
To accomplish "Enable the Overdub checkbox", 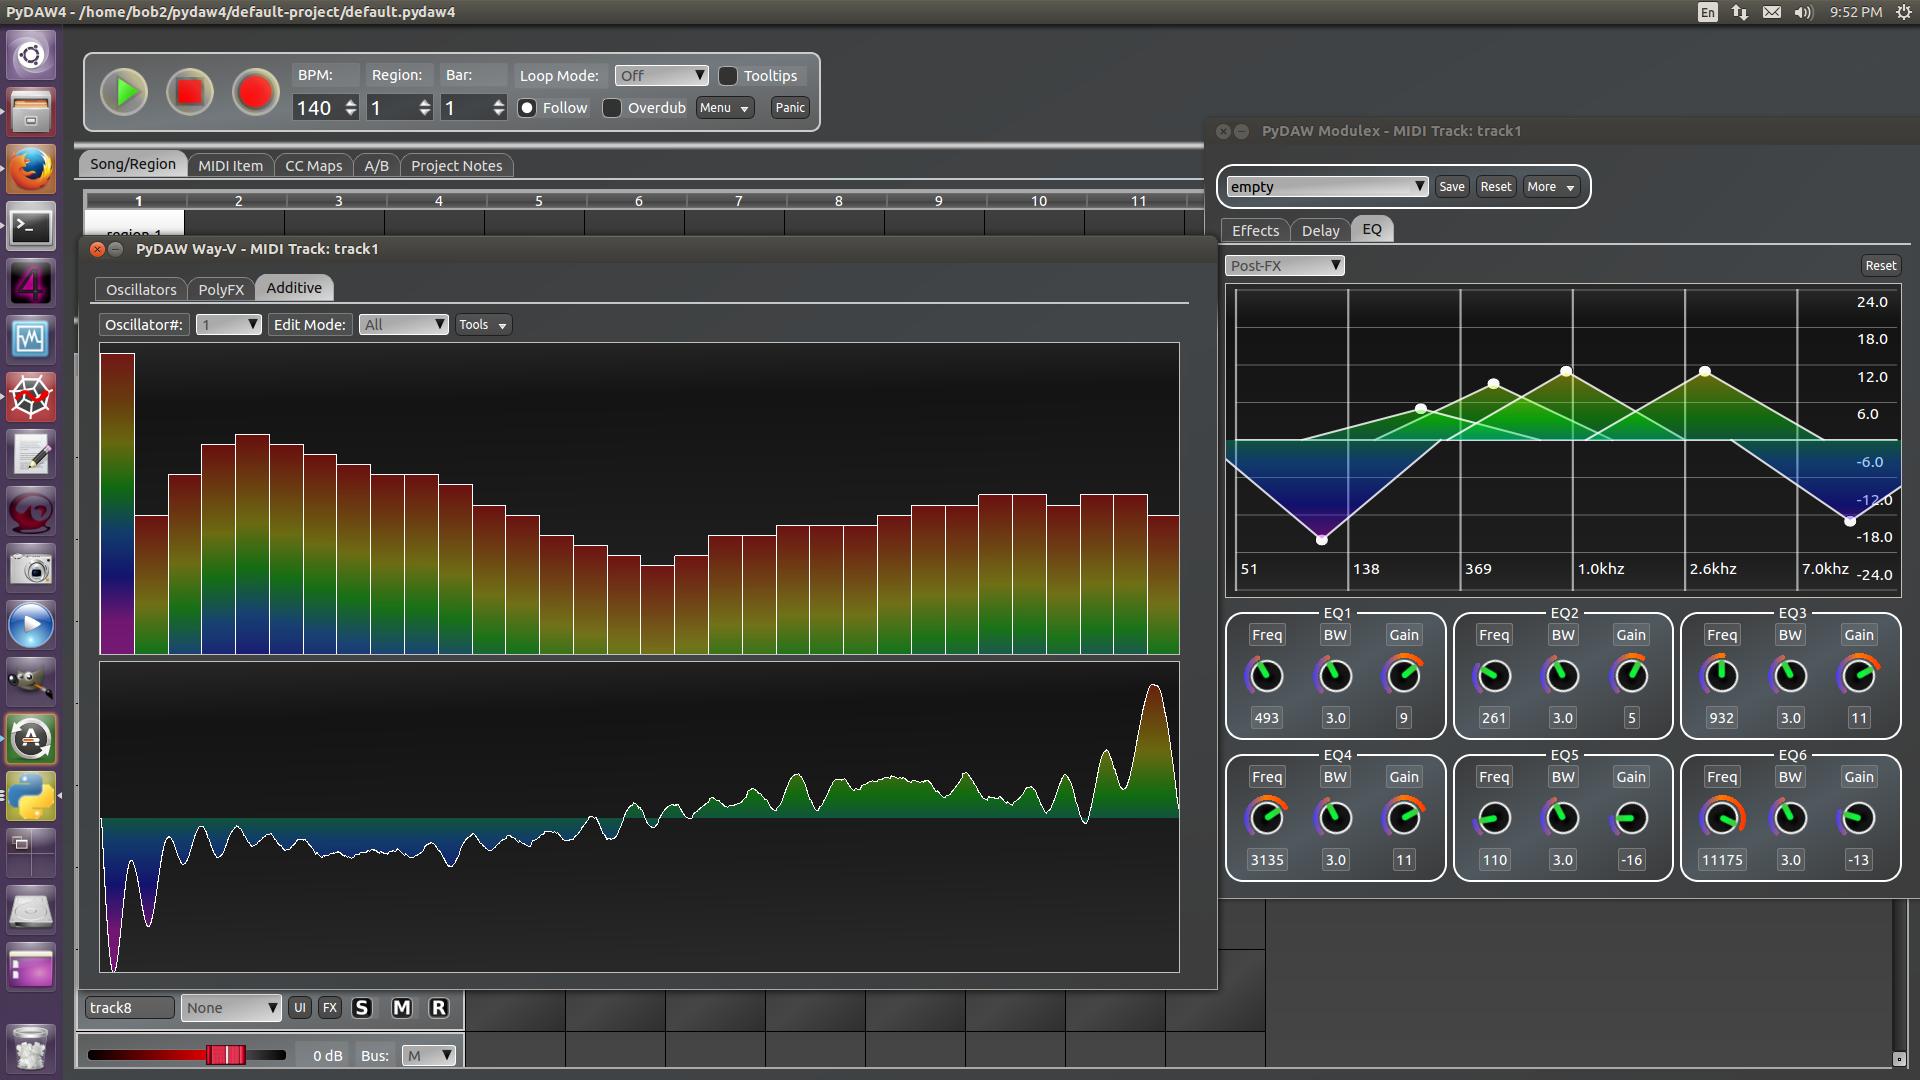I will point(612,108).
